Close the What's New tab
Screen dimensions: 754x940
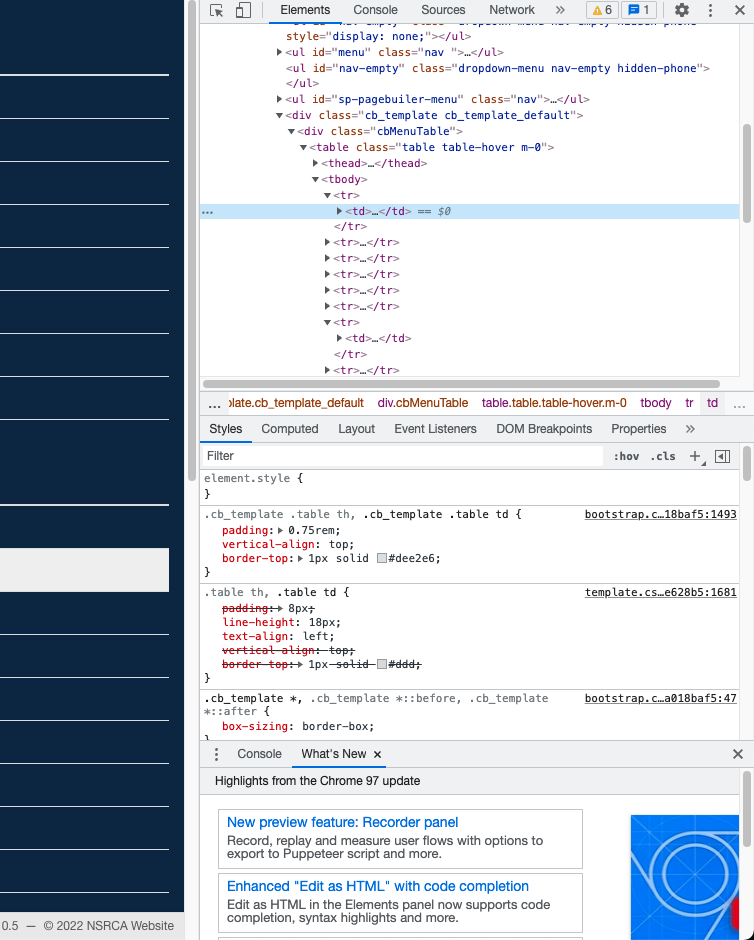click(378, 755)
